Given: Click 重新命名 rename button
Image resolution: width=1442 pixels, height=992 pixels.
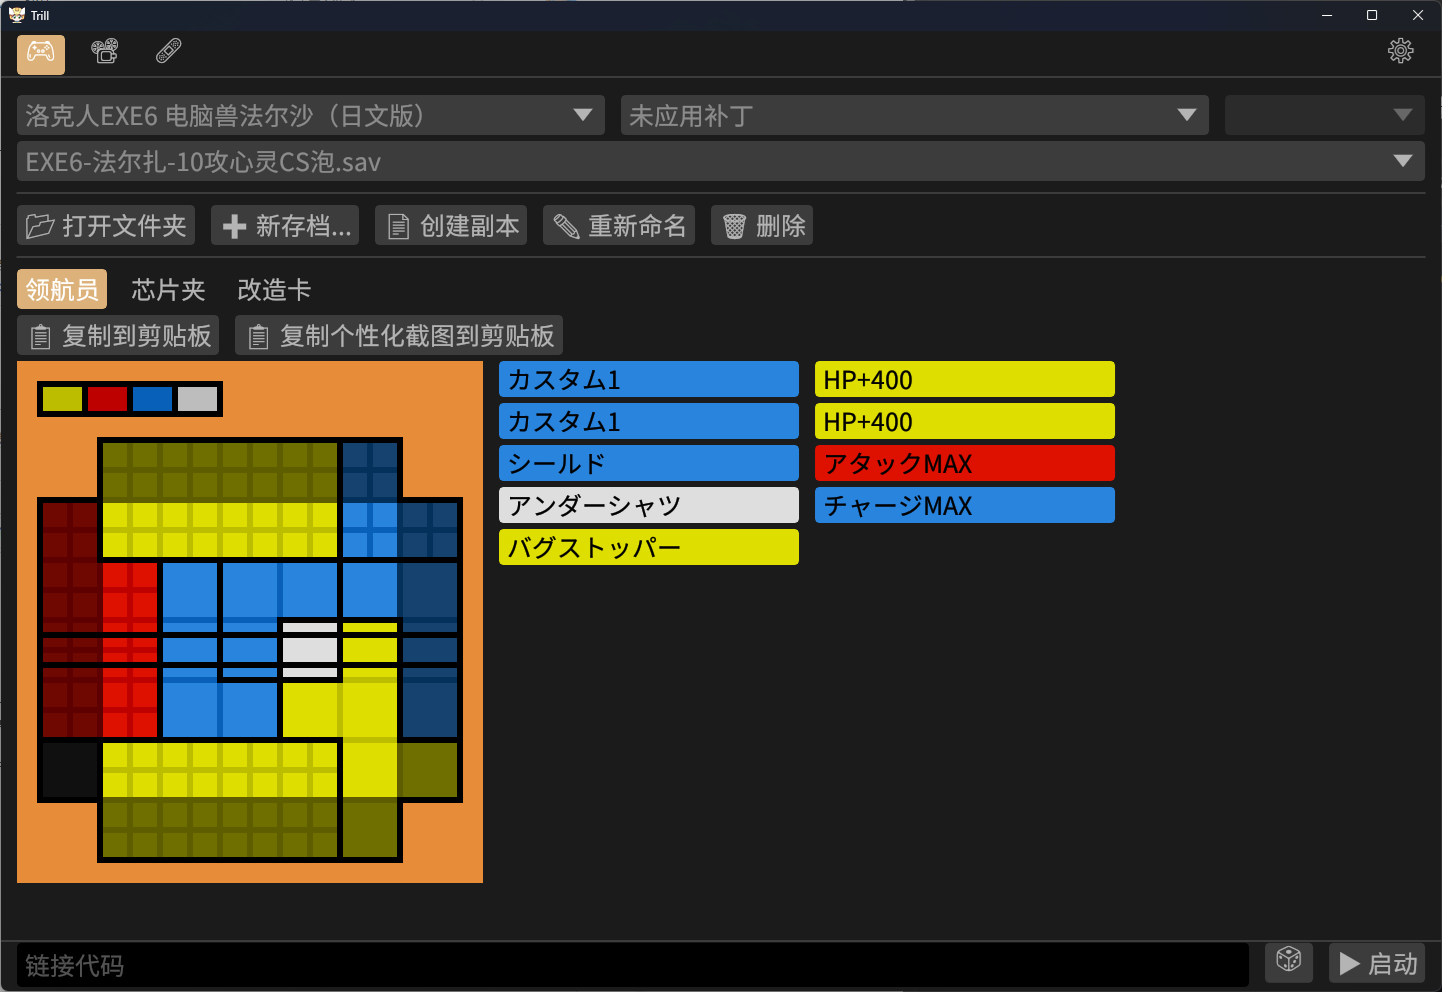Looking at the screenshot, I should click(621, 226).
